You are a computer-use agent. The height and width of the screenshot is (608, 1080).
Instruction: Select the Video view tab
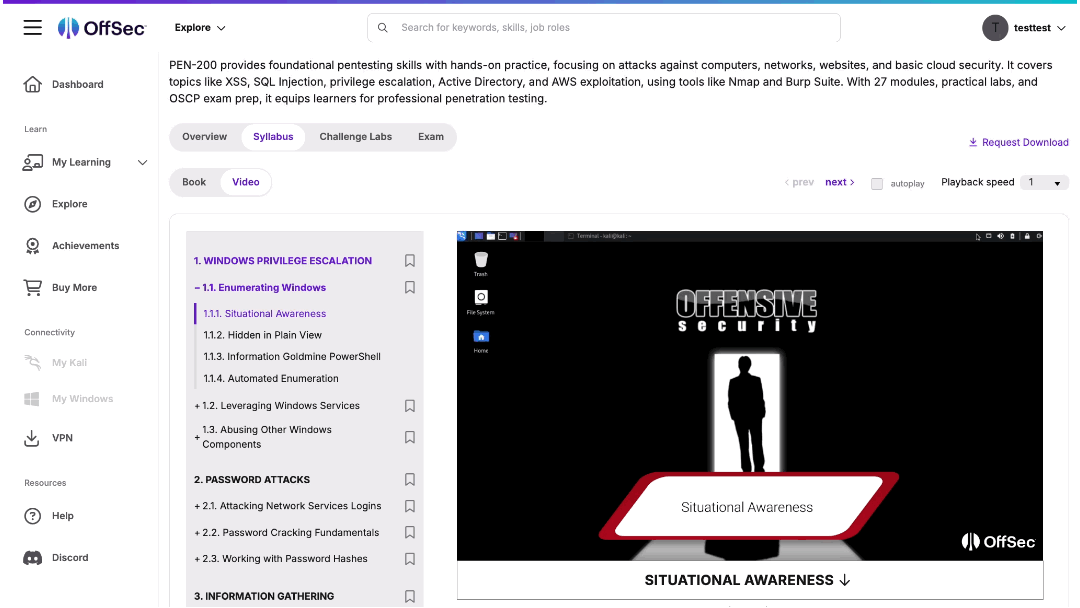click(x=246, y=182)
